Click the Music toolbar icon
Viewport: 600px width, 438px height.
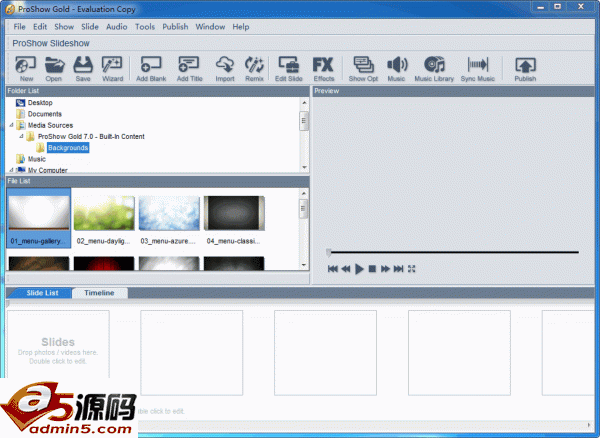396,69
